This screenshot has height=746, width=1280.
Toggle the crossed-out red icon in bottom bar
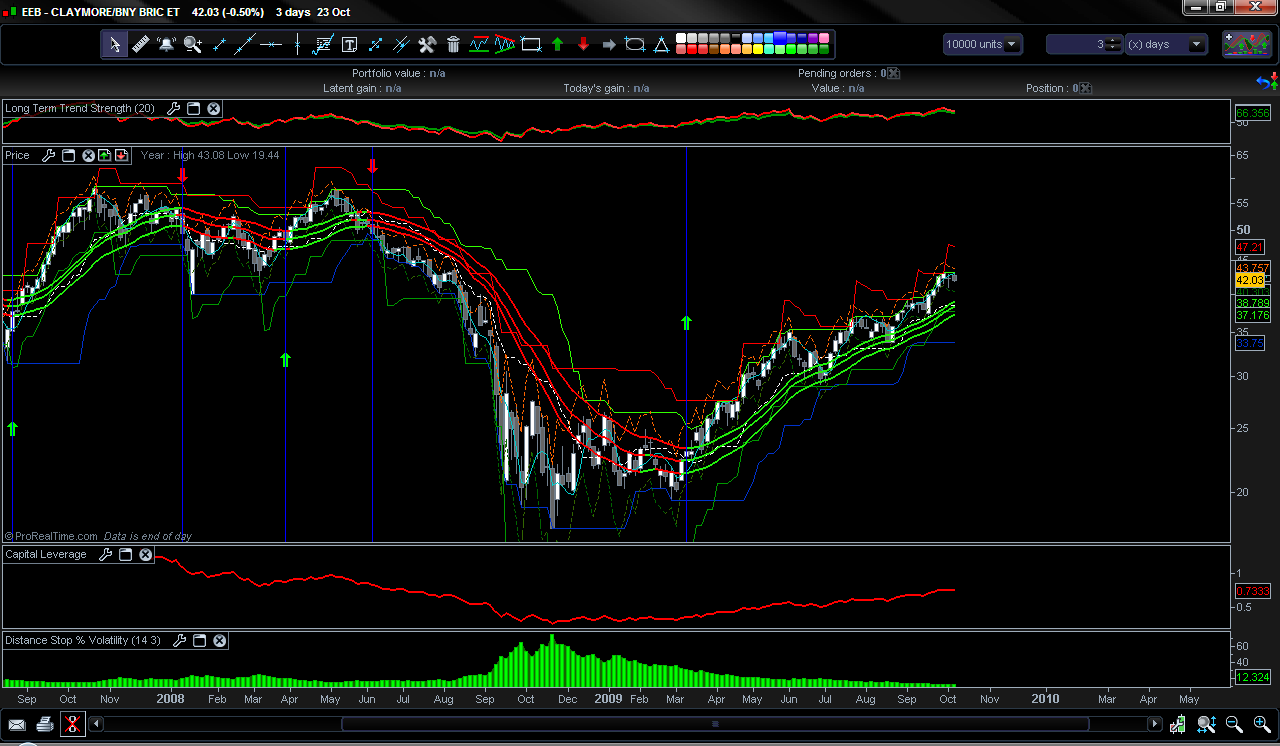click(73, 724)
